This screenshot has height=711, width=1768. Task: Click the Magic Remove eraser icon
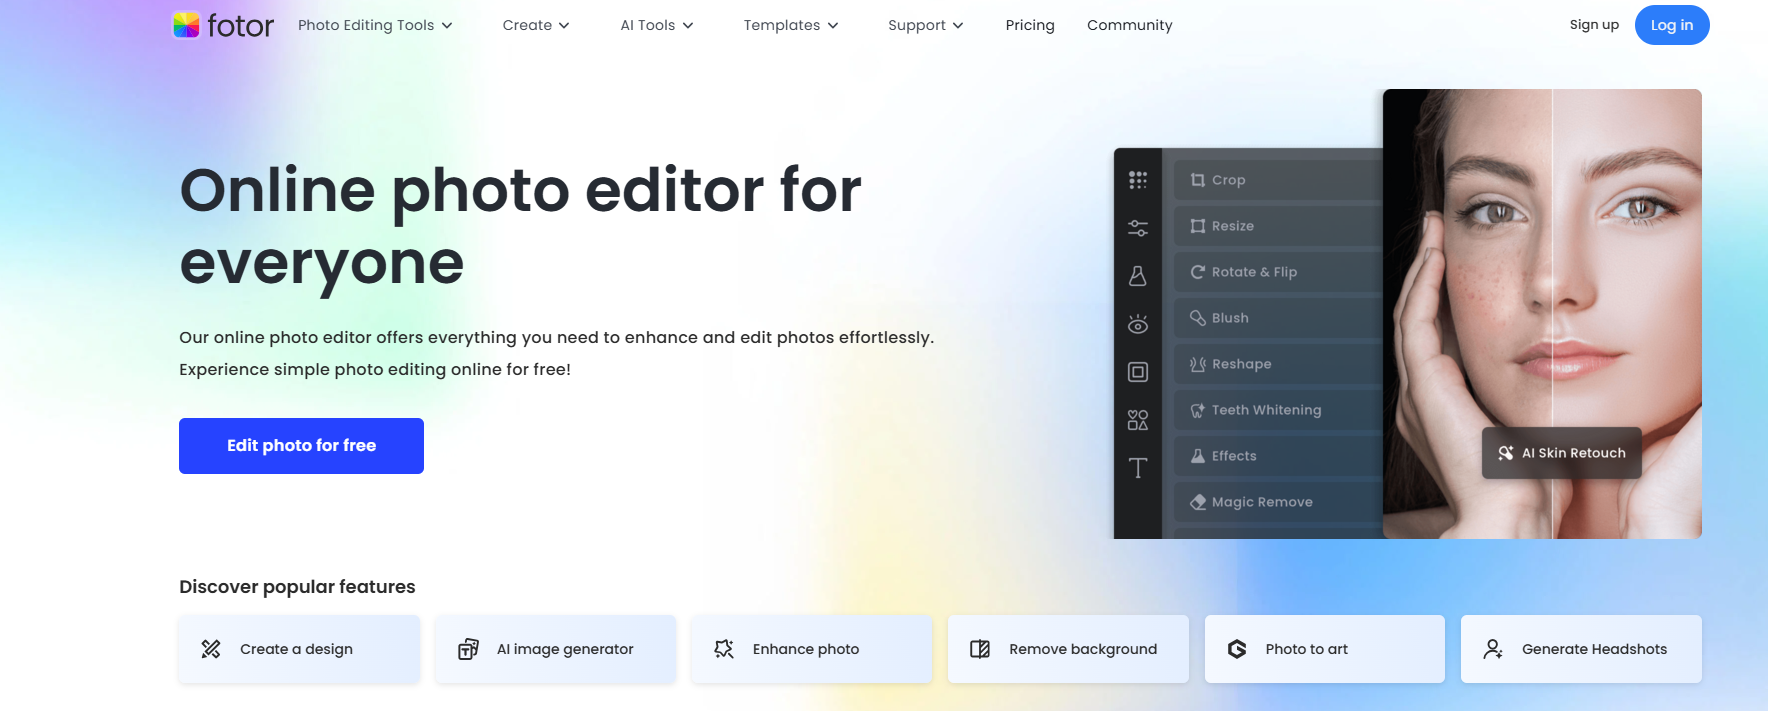point(1198,502)
